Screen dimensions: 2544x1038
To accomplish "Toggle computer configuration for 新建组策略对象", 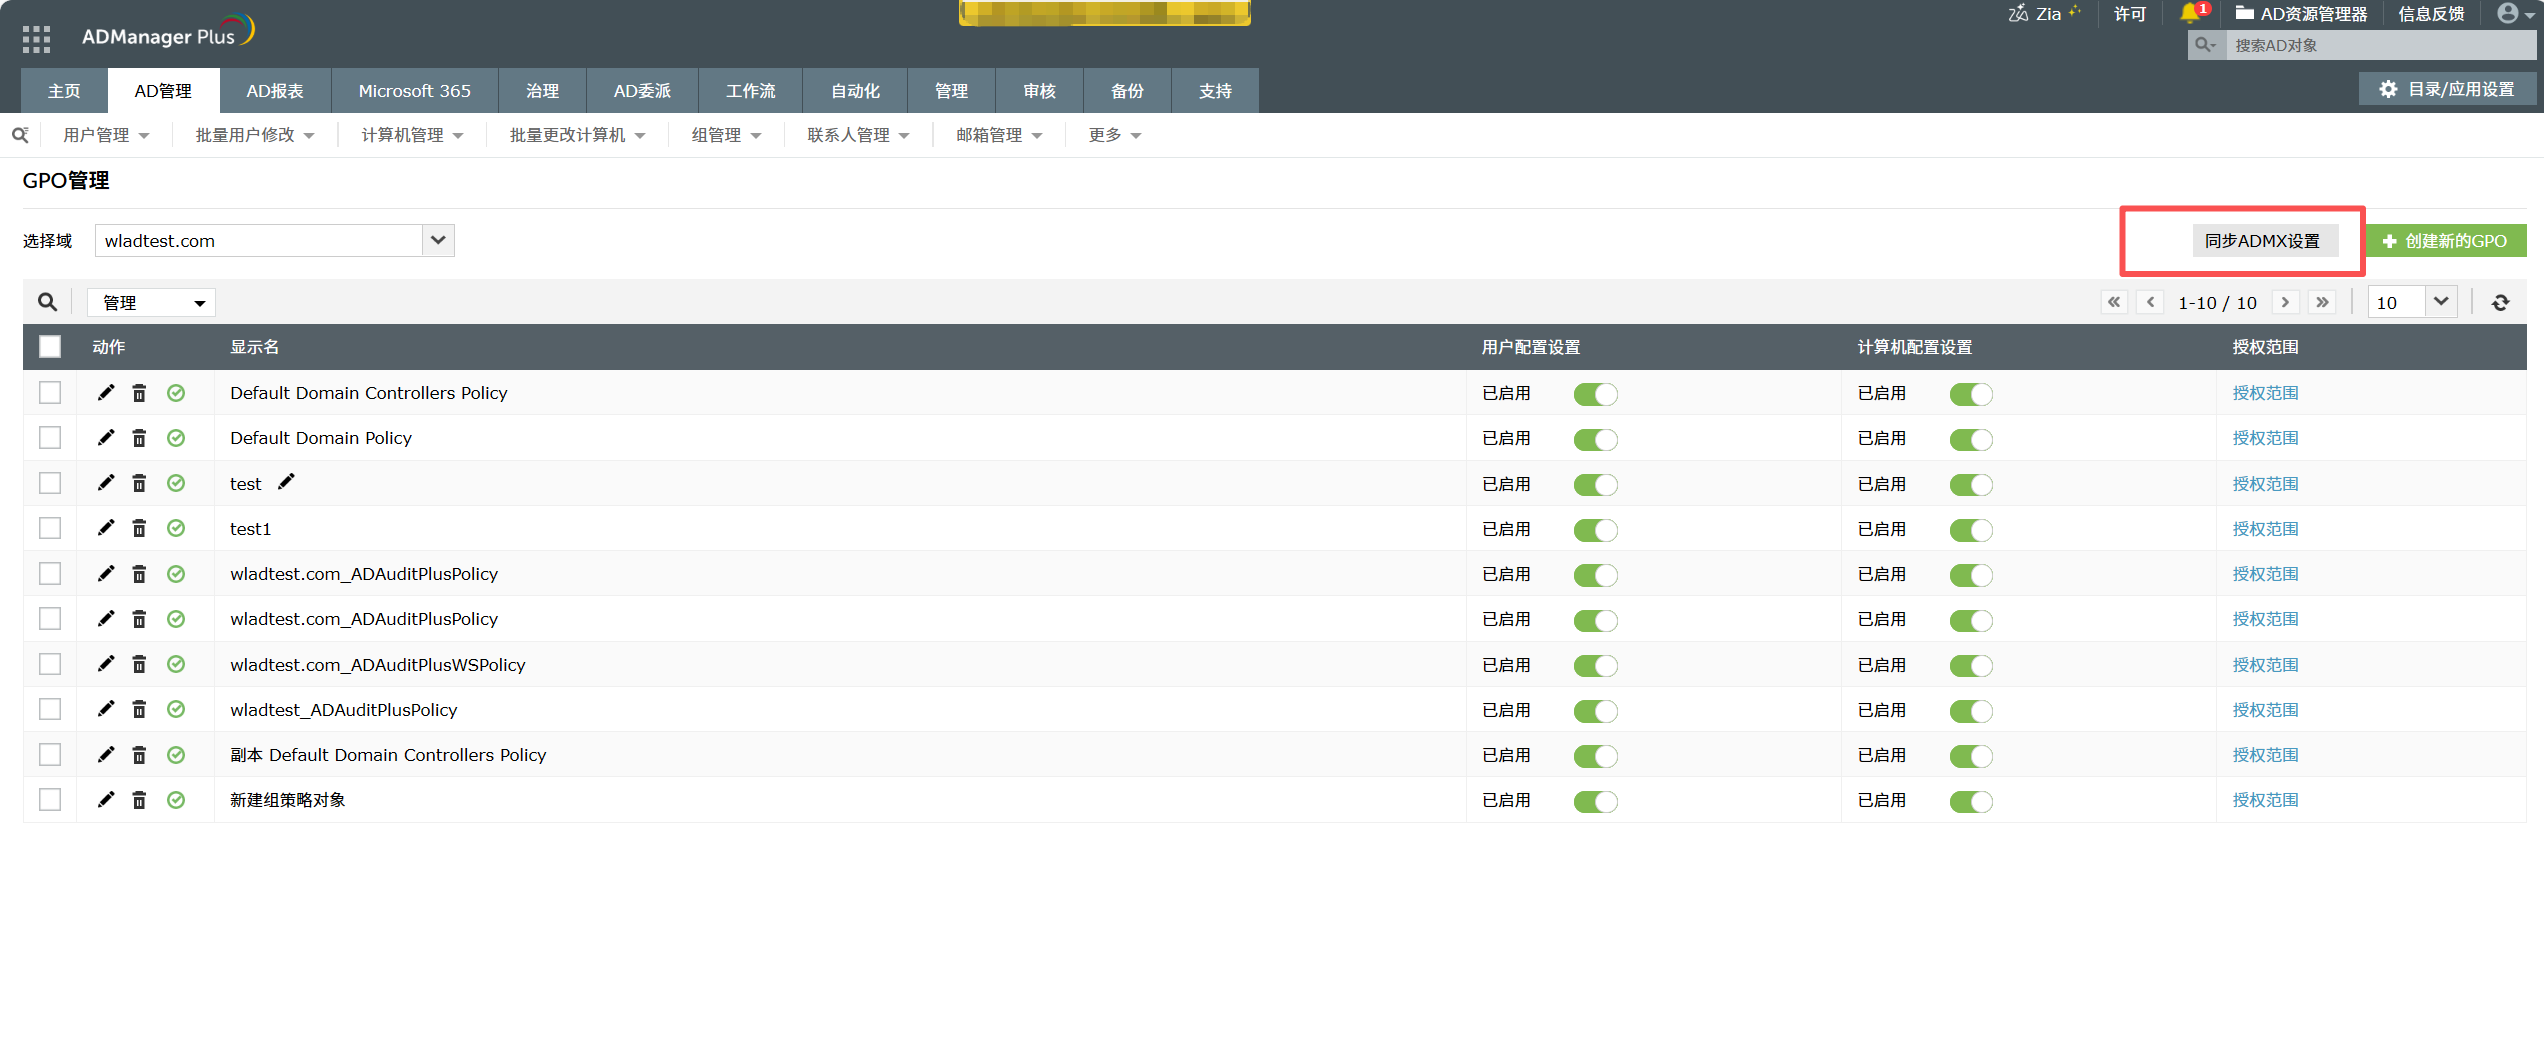I will pyautogui.click(x=1971, y=801).
